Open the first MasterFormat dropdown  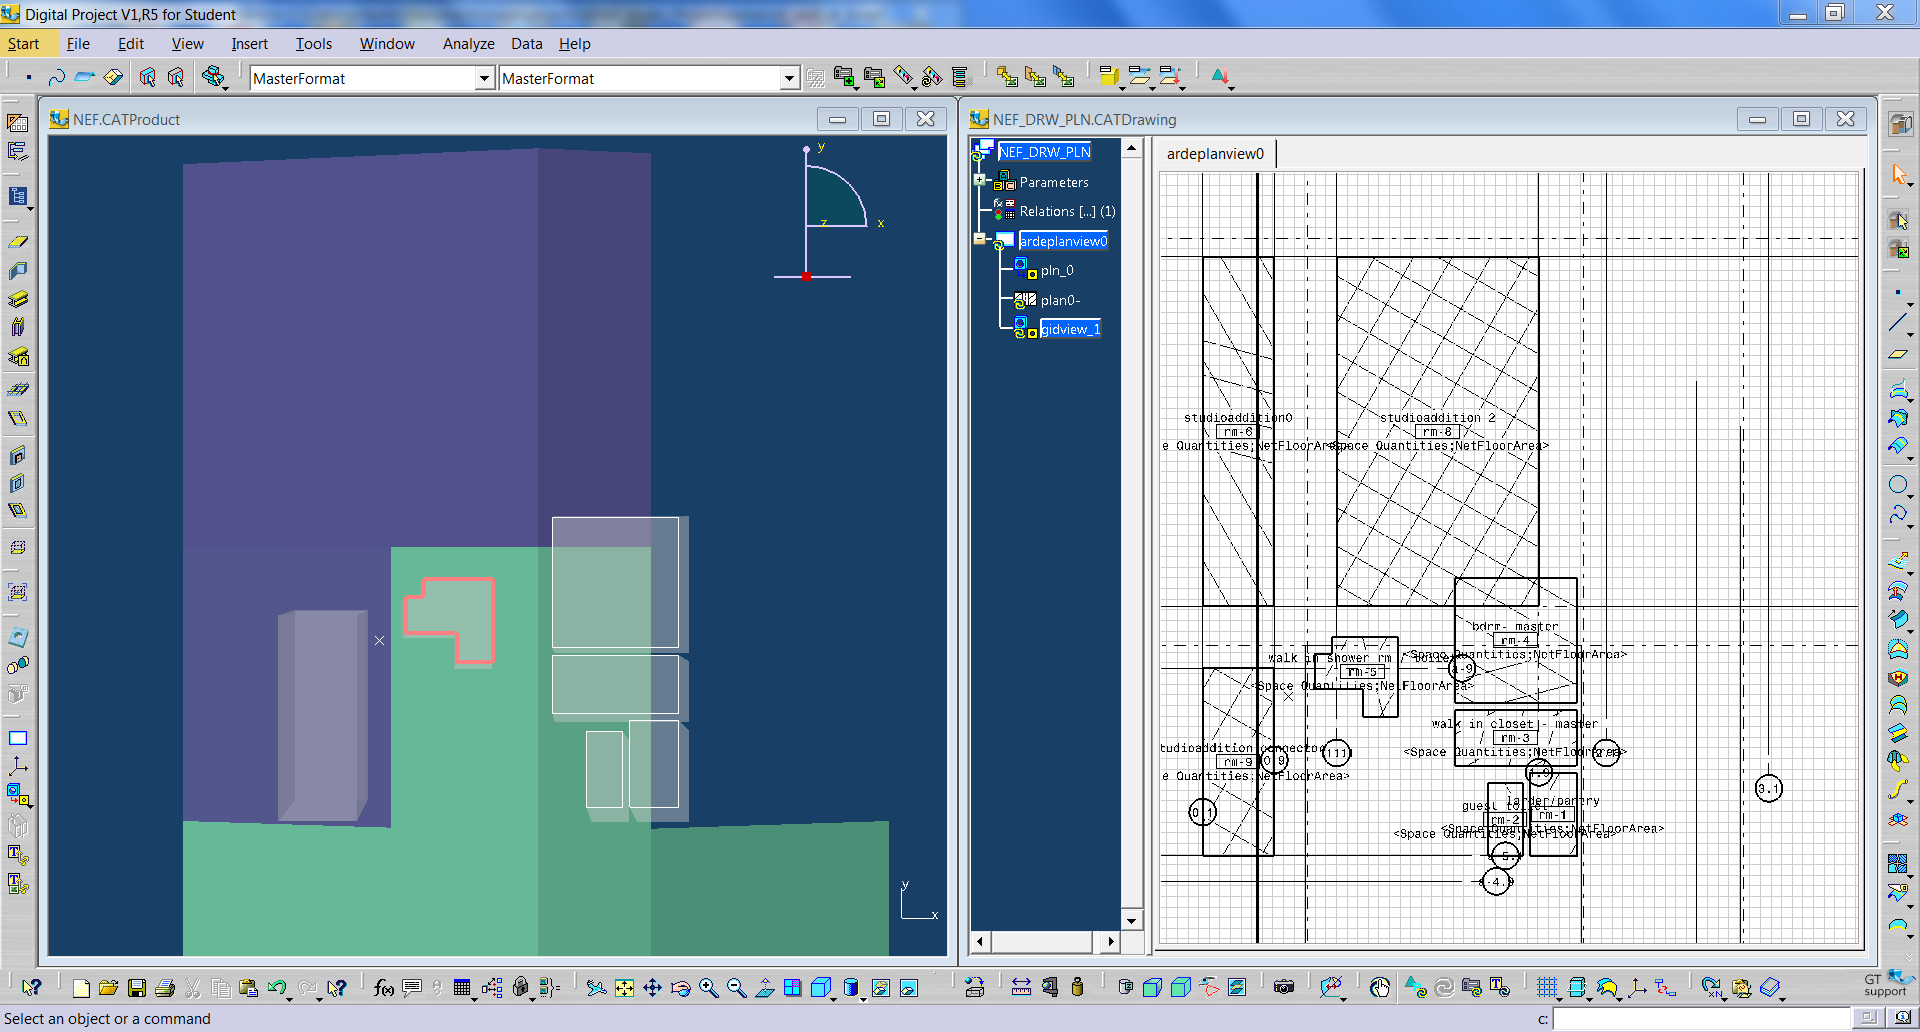point(484,78)
